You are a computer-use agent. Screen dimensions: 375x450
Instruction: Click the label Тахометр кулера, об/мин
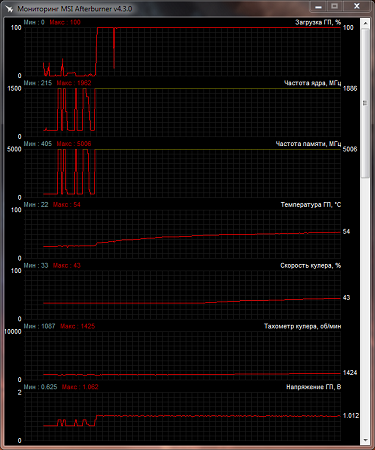302,326
